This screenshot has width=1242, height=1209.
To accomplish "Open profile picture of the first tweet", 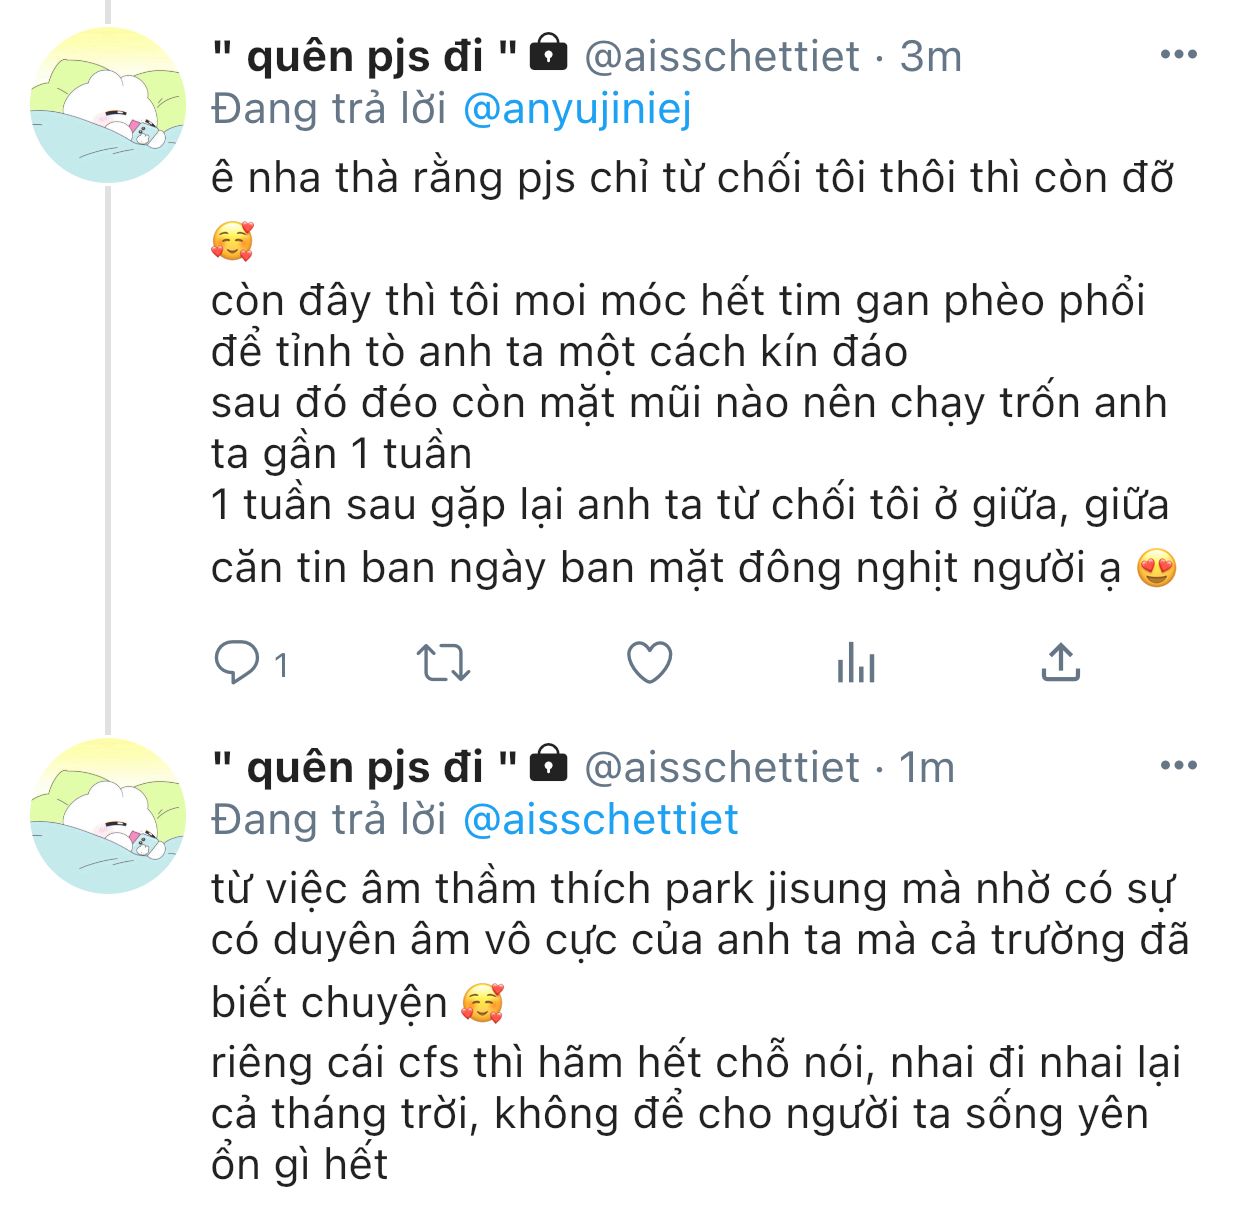I will coord(108,106).
